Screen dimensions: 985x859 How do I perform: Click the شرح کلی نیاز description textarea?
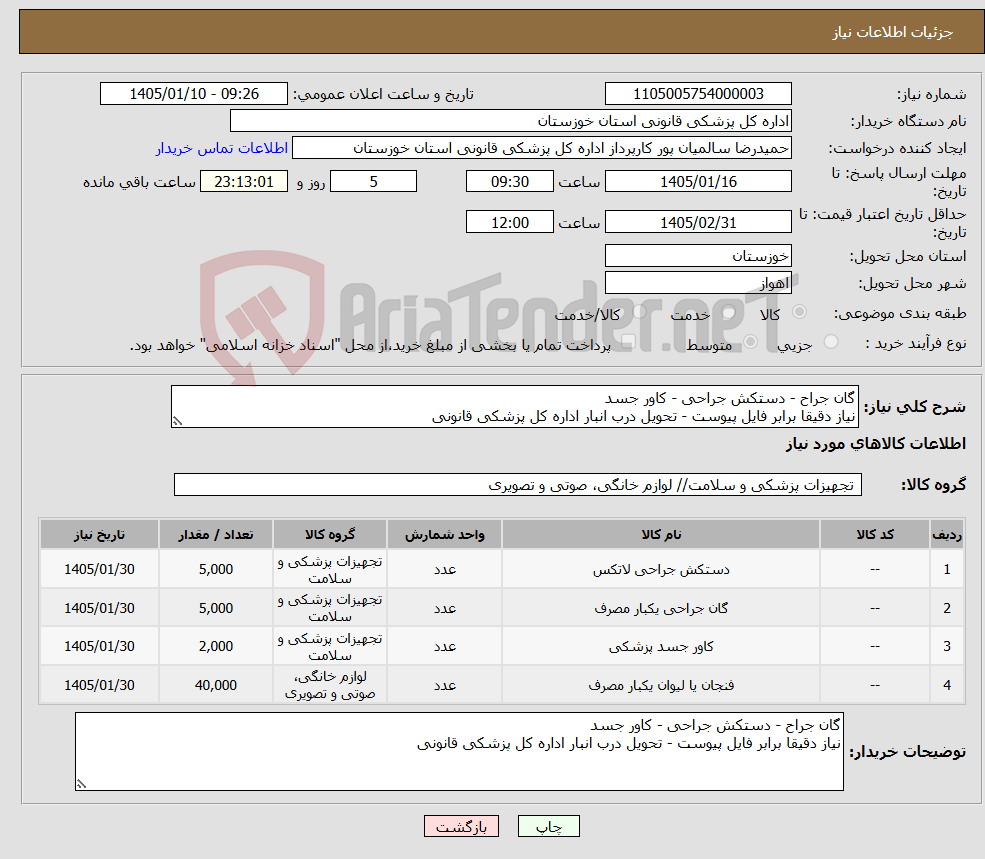pyautogui.click(x=514, y=407)
